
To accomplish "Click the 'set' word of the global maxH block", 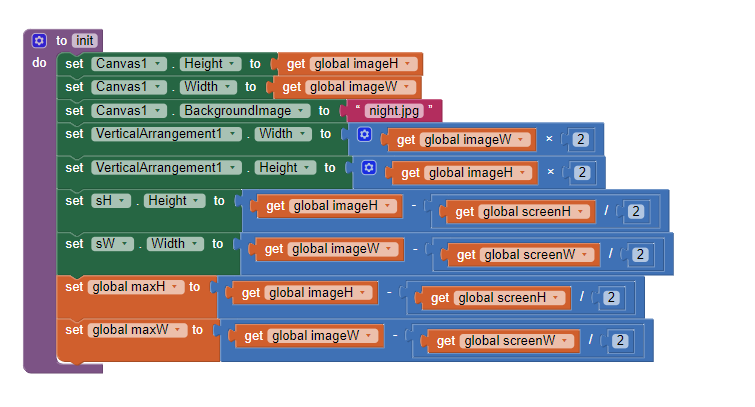I will tap(74, 287).
